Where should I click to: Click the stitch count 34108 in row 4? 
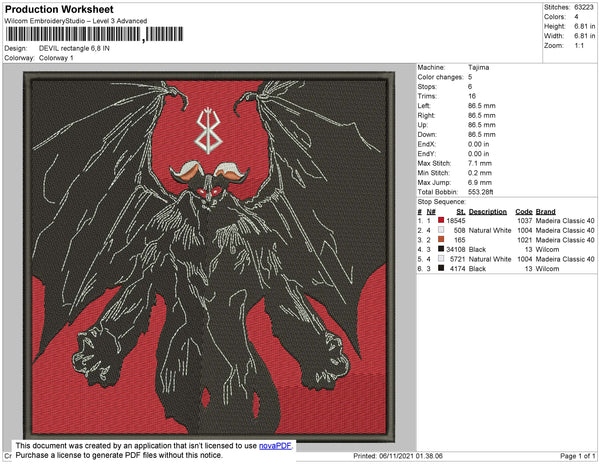[456, 249]
